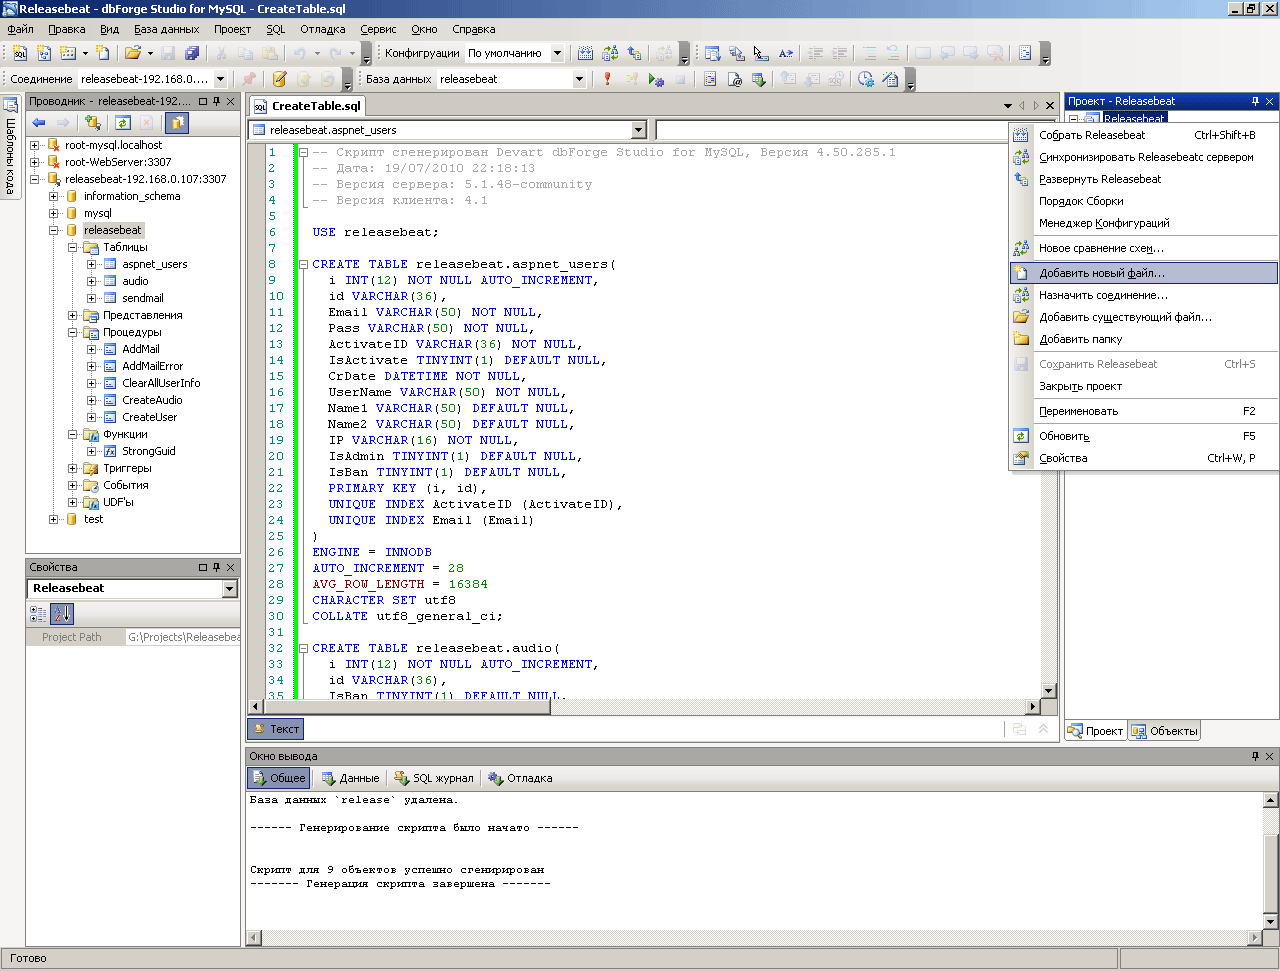
Task: Choose Менеджер Конфигураций in context menu
Action: [x=1144, y=223]
